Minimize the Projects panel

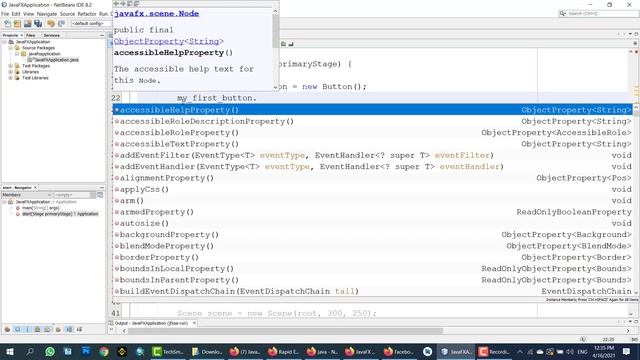point(102,36)
